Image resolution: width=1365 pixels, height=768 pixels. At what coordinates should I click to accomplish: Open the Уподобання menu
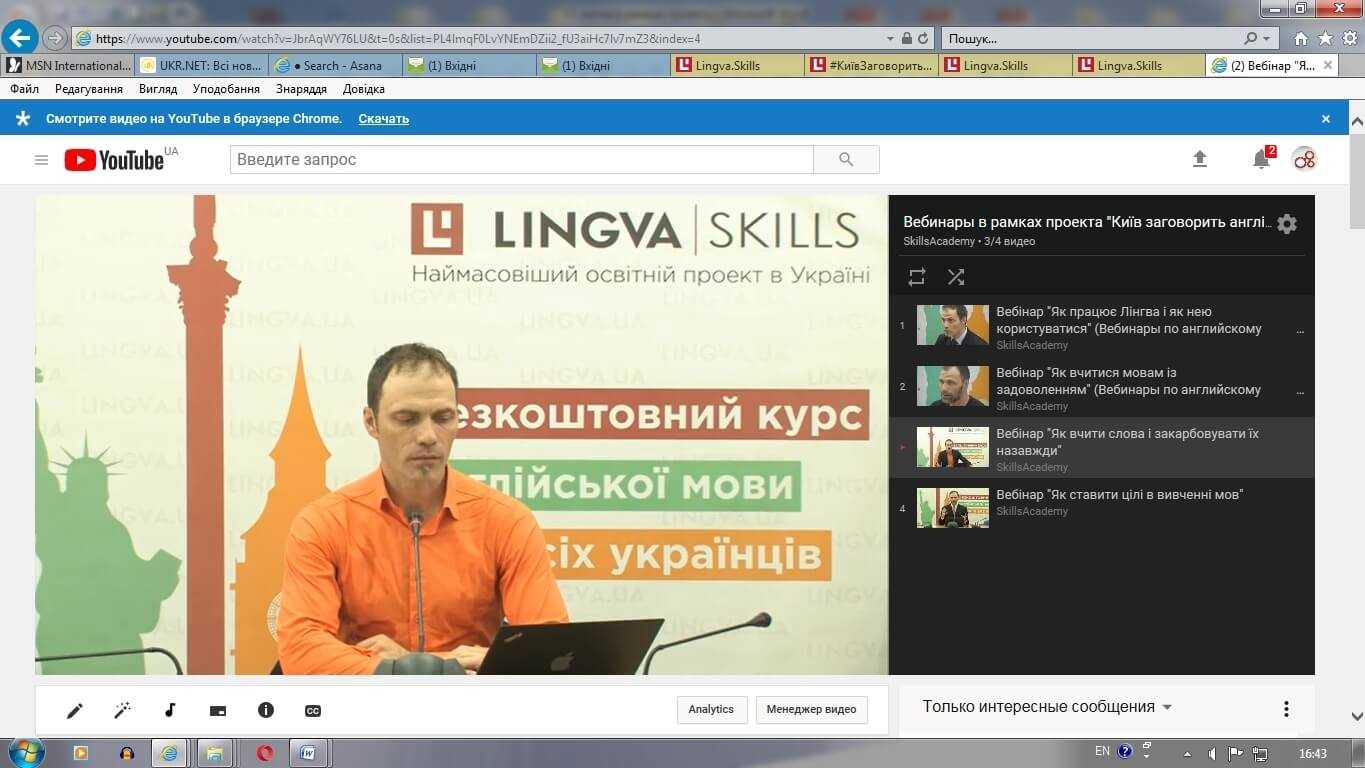click(226, 89)
